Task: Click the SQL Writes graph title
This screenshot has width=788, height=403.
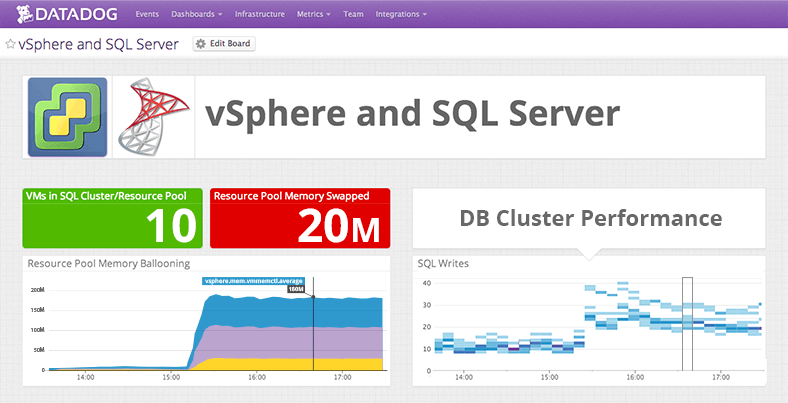Action: 443,263
